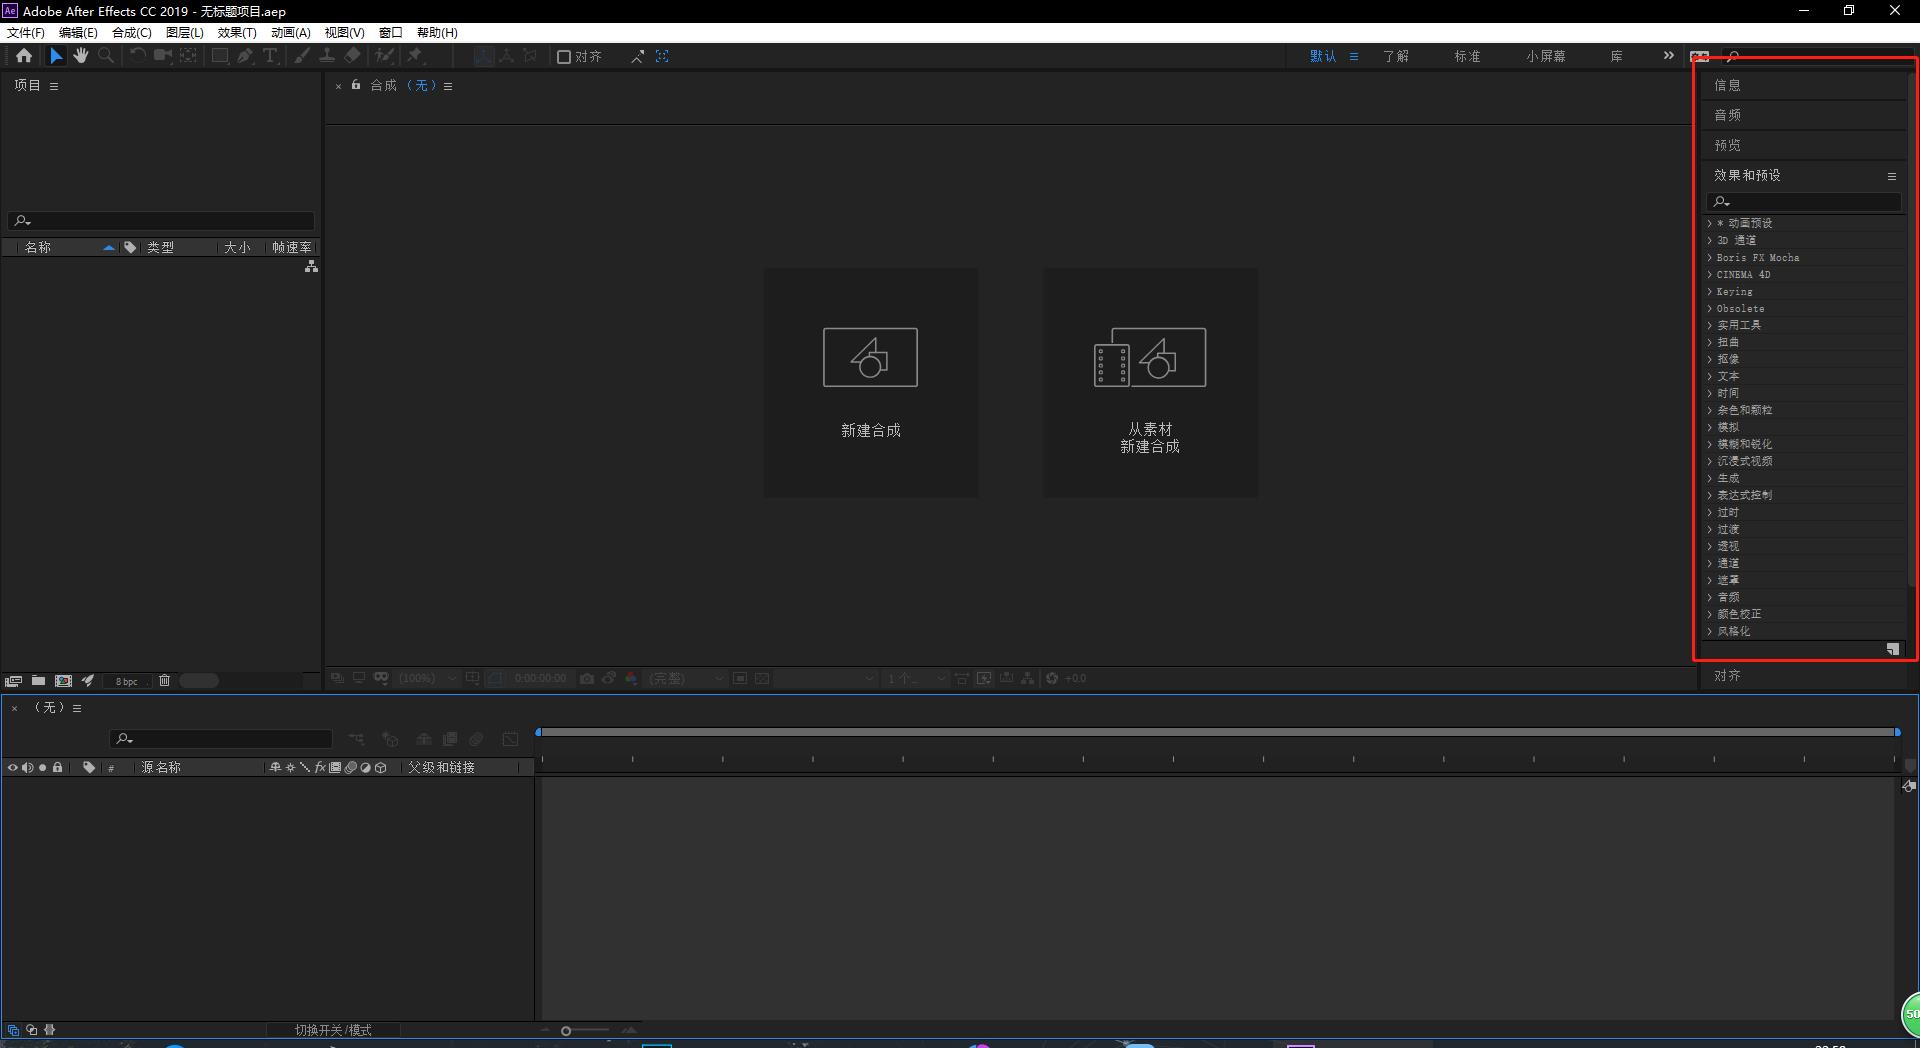Open the 信息 panel

coord(1727,85)
